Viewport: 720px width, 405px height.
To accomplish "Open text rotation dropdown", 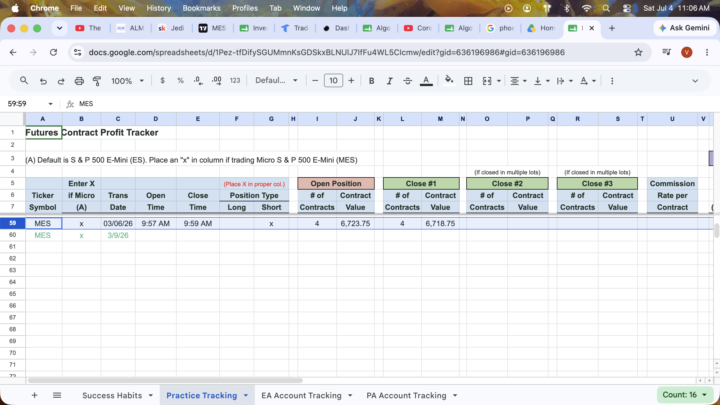I will 587,81.
